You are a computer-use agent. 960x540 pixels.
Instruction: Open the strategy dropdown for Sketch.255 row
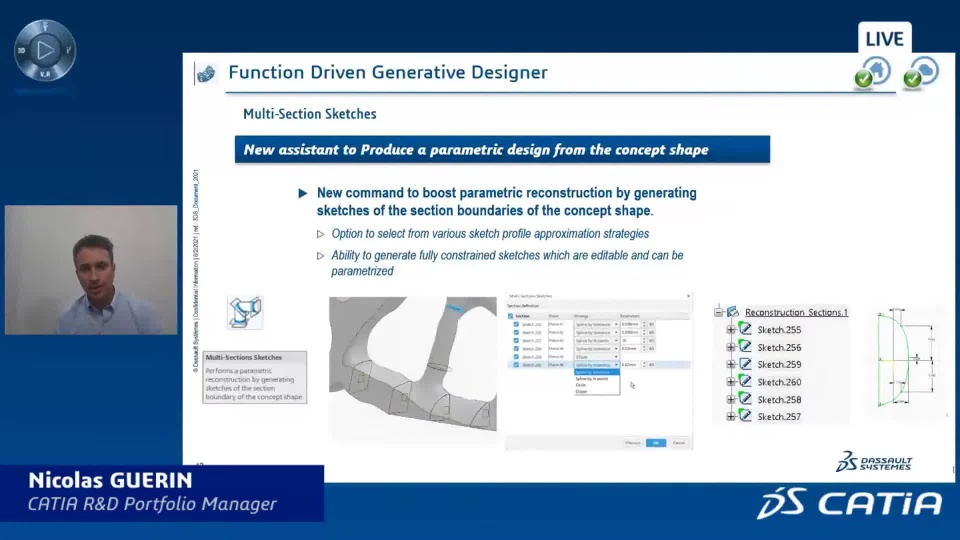pyautogui.click(x=596, y=324)
